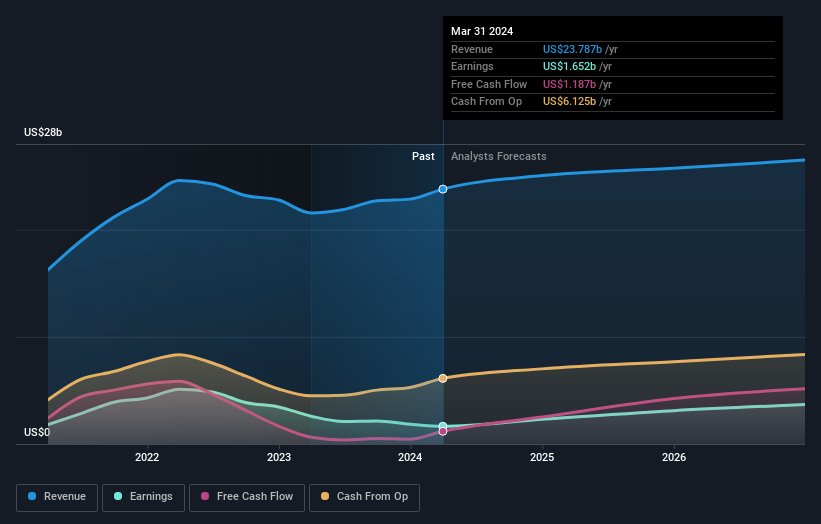Screen dimensions: 821x524
Task: Click the Free Cash Flow pink data point
Action: point(443,431)
